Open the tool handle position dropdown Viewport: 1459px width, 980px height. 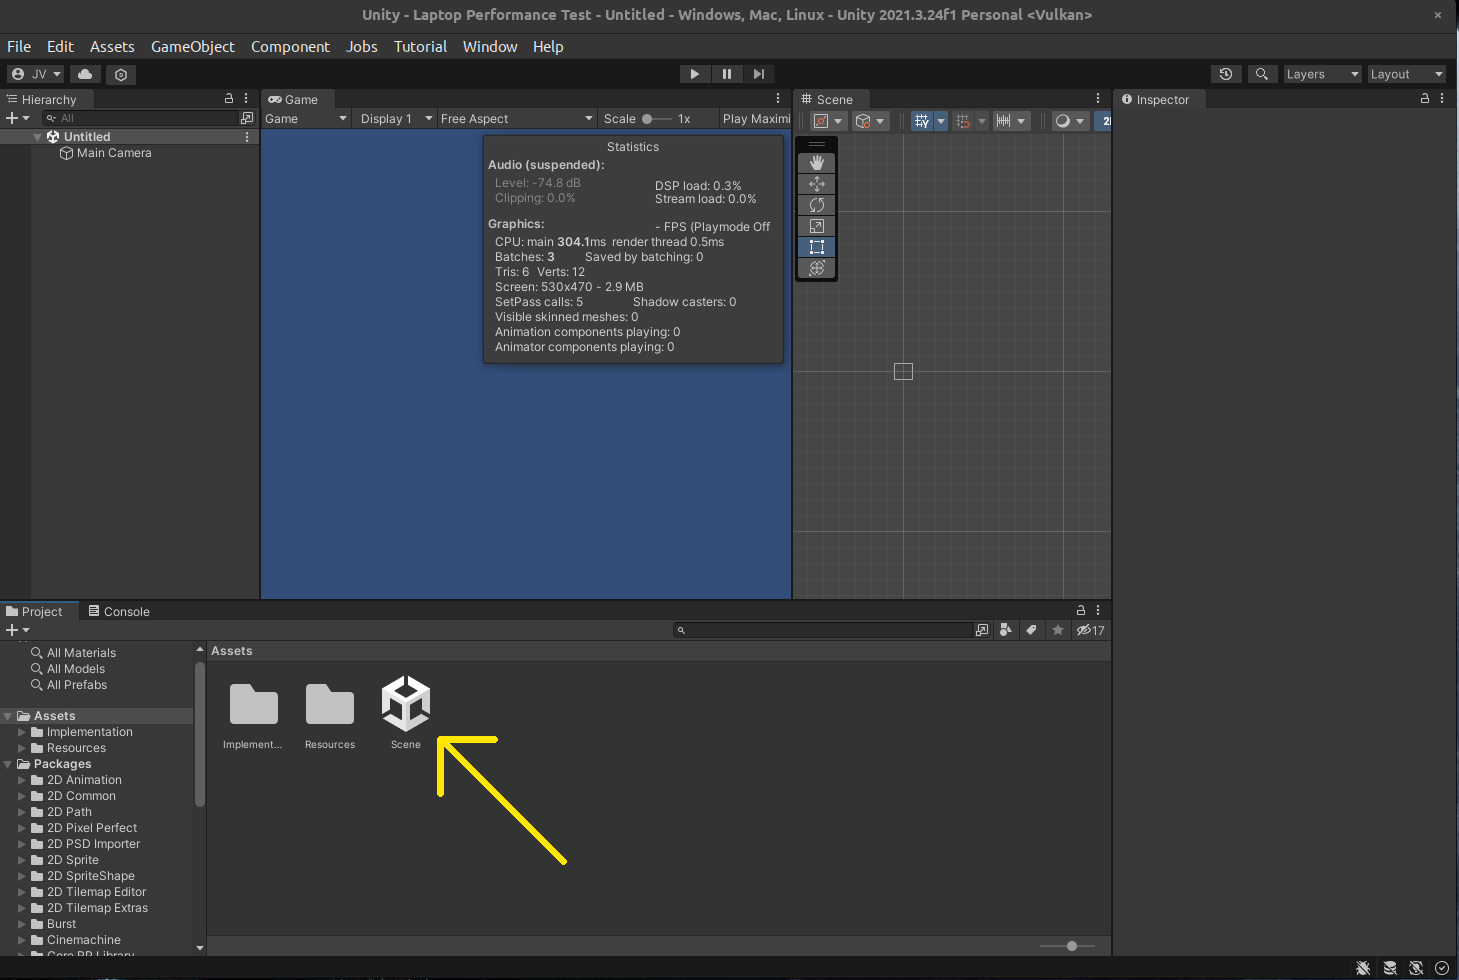tap(829, 121)
